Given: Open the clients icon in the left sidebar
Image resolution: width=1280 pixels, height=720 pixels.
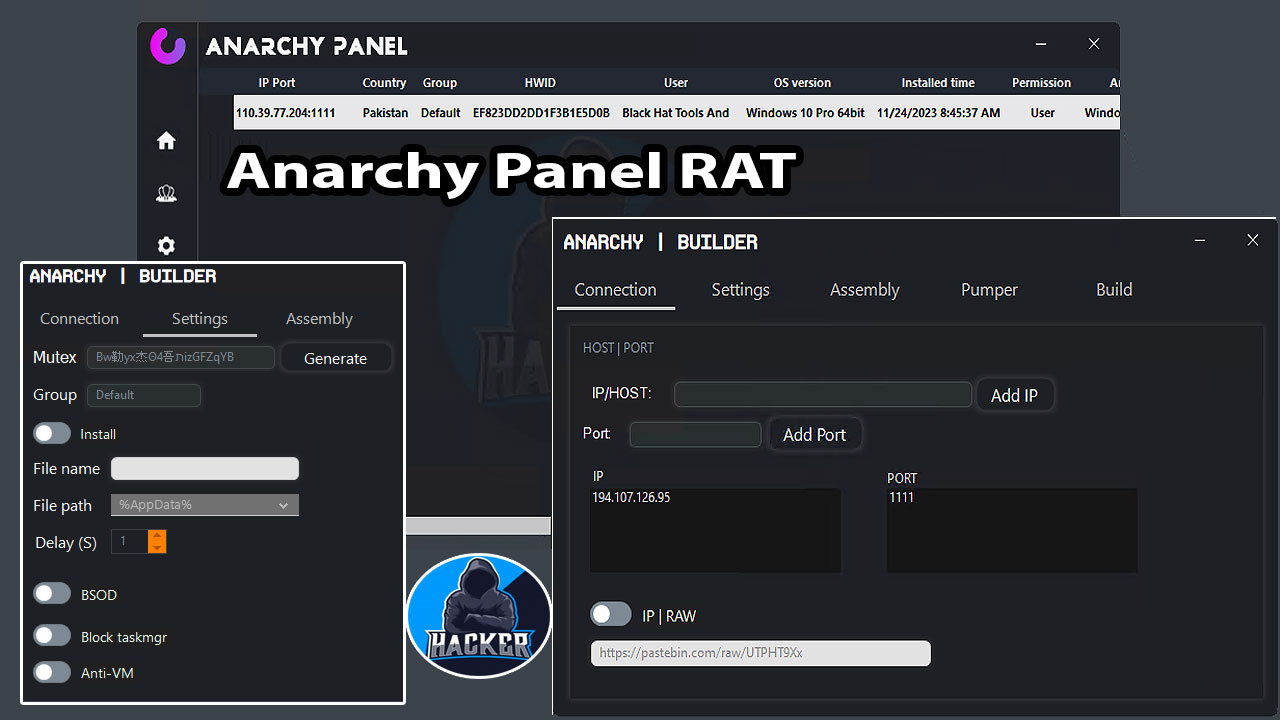Looking at the screenshot, I should point(166,193).
